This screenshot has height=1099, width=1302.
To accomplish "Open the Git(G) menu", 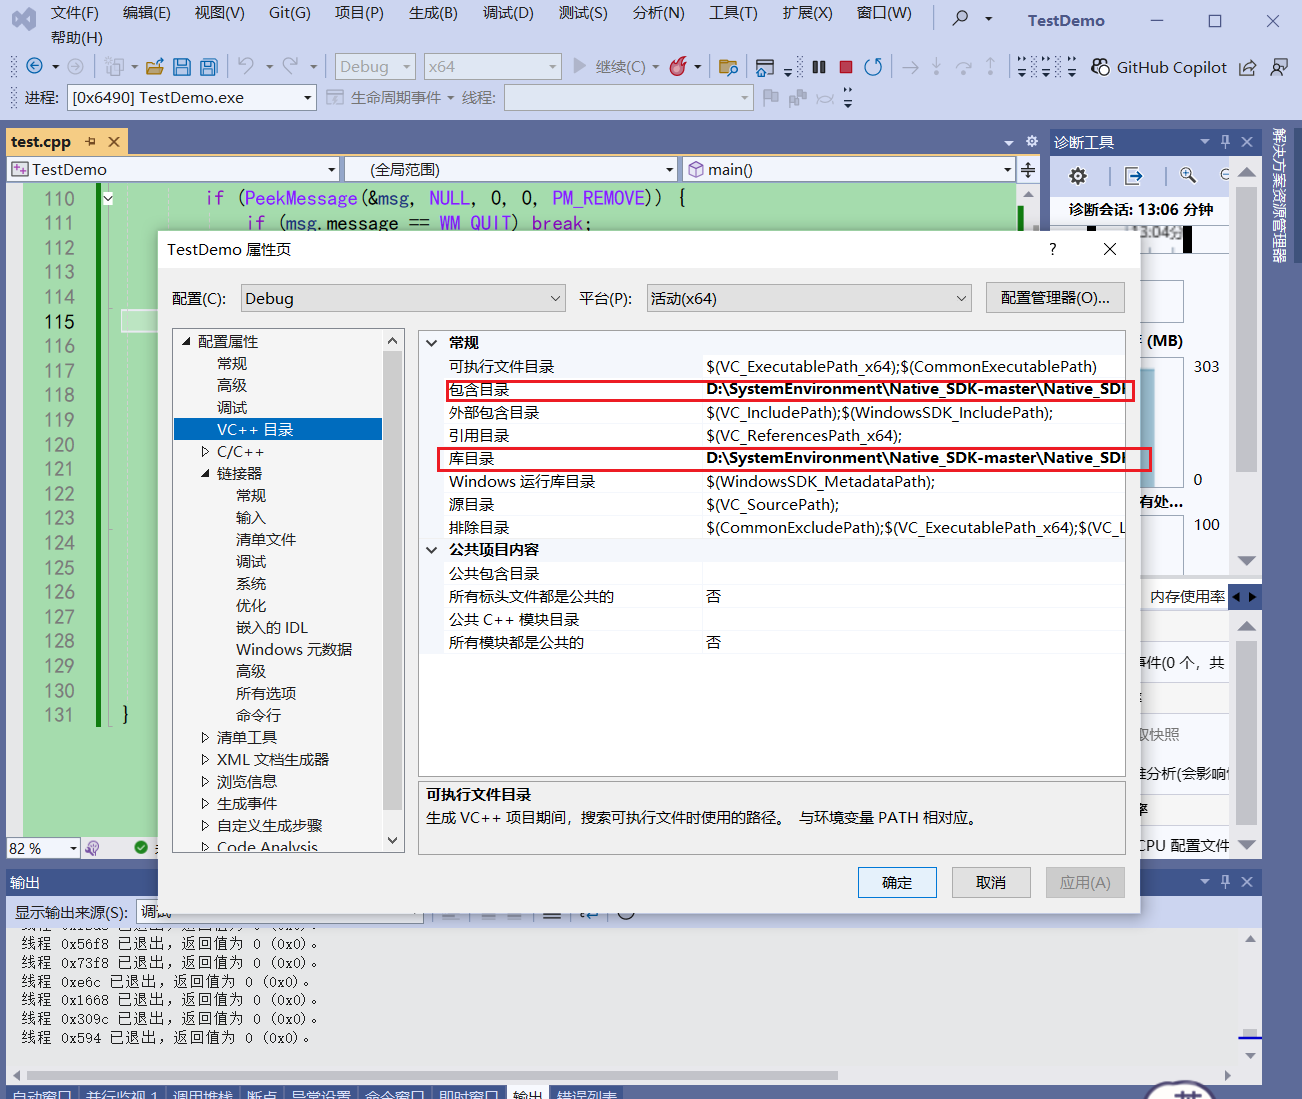I will pyautogui.click(x=290, y=13).
